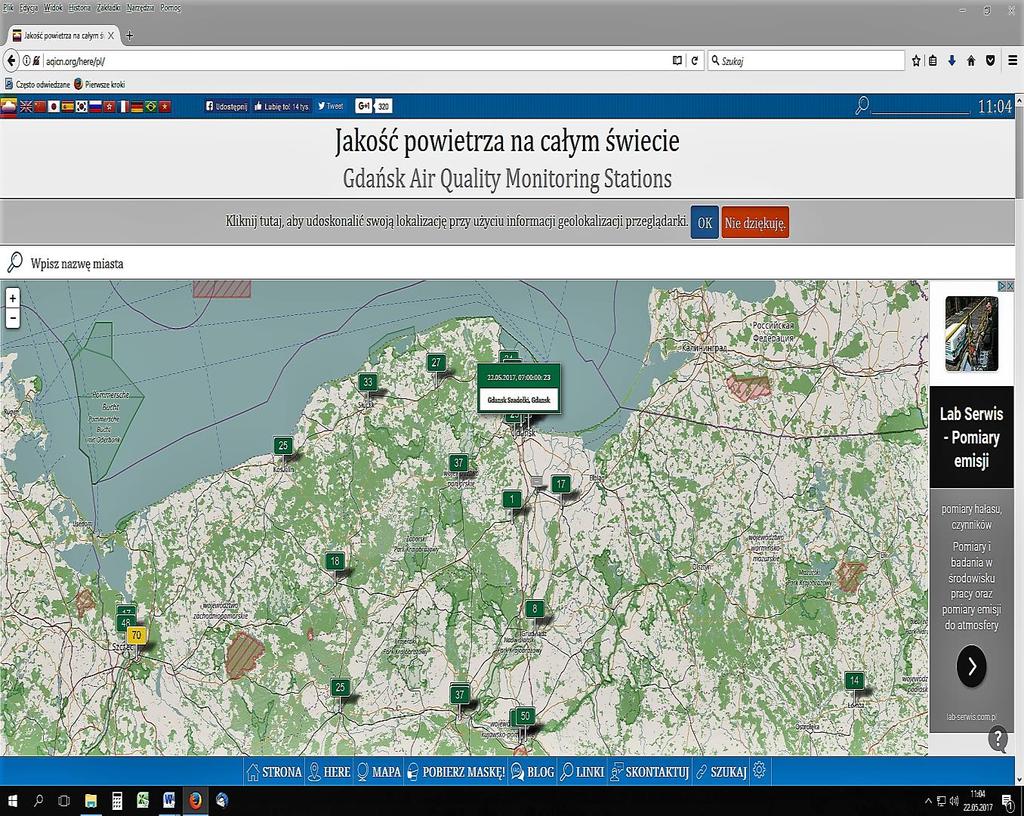Image resolution: width=1024 pixels, height=816 pixels.
Task: Go back using the browser back arrow
Action: coord(11,61)
